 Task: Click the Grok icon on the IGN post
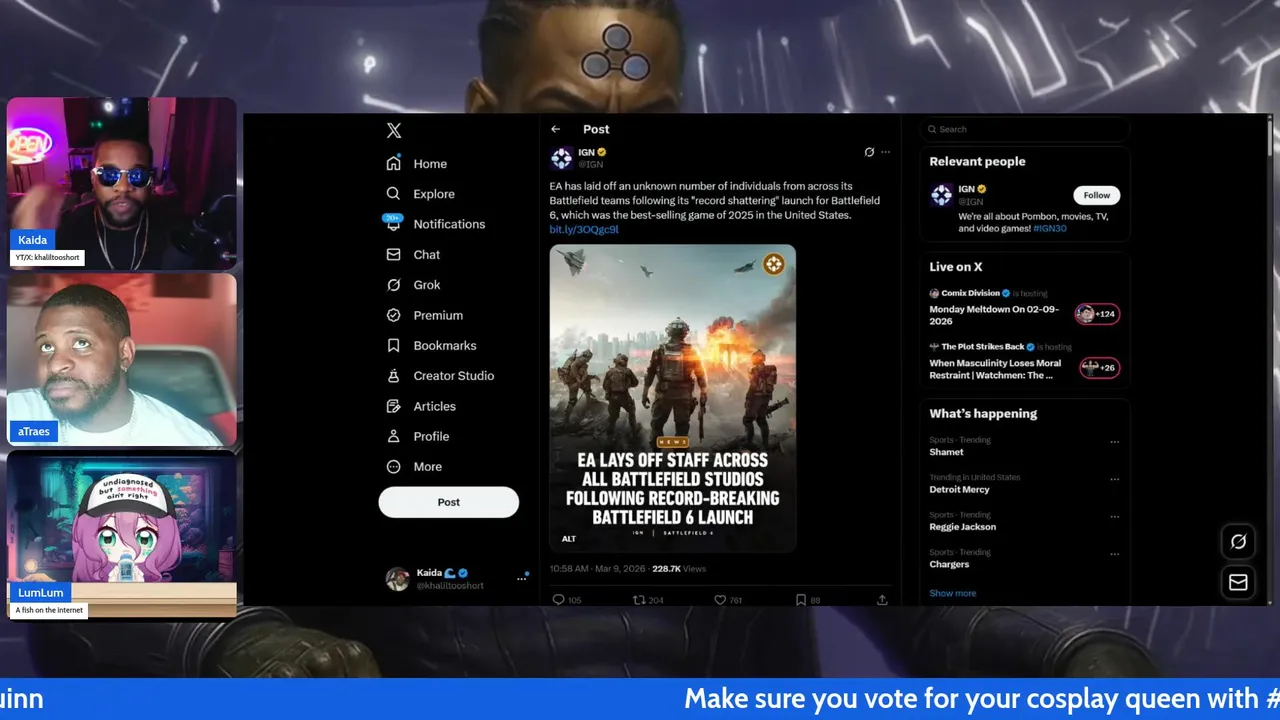point(869,152)
